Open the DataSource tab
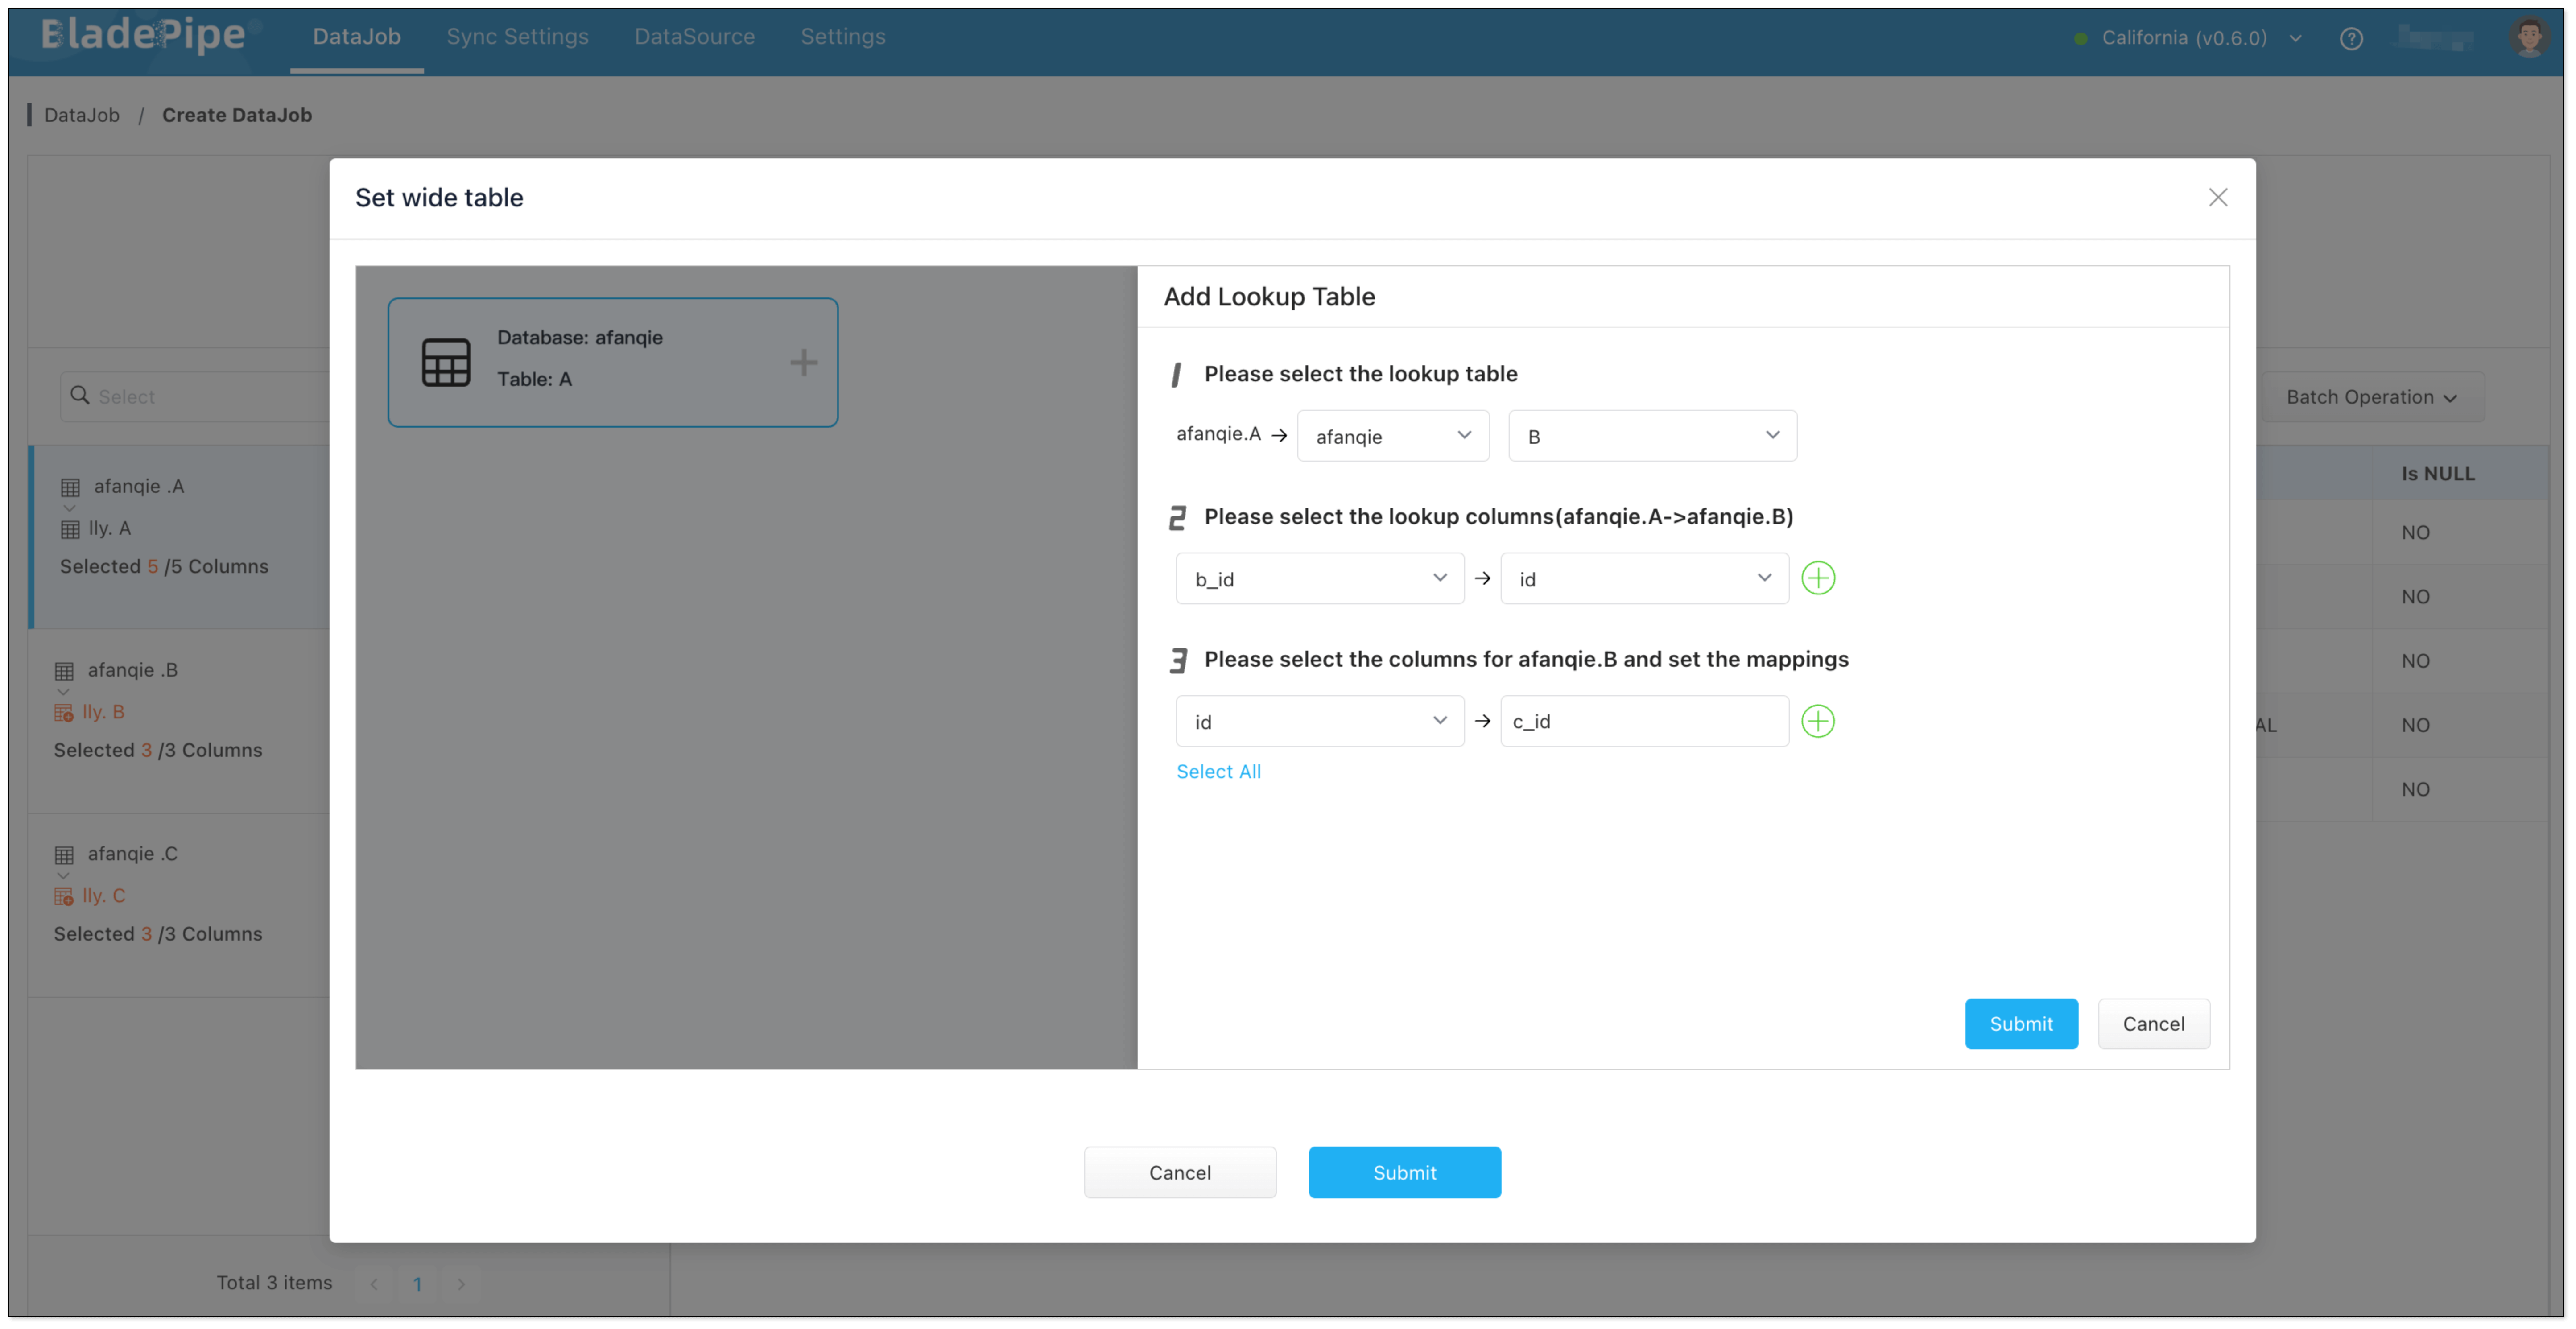The image size is (2576, 1329). tap(694, 37)
